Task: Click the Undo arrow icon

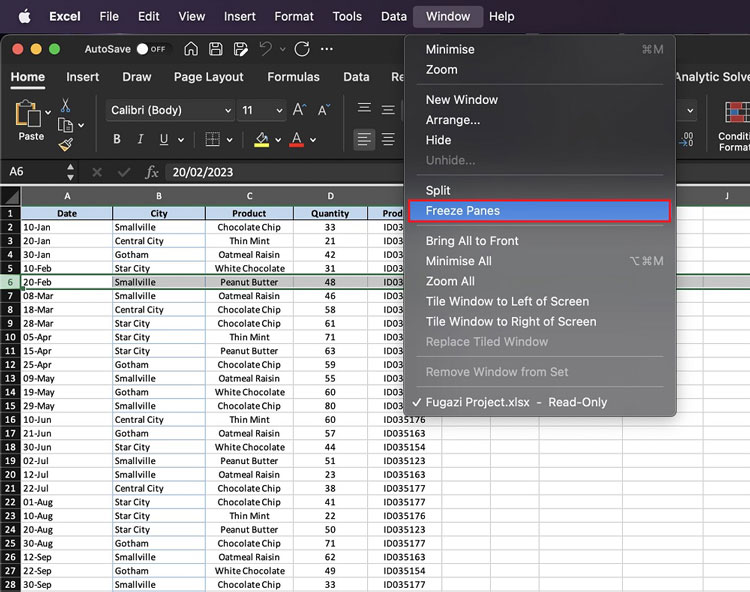Action: coord(265,49)
